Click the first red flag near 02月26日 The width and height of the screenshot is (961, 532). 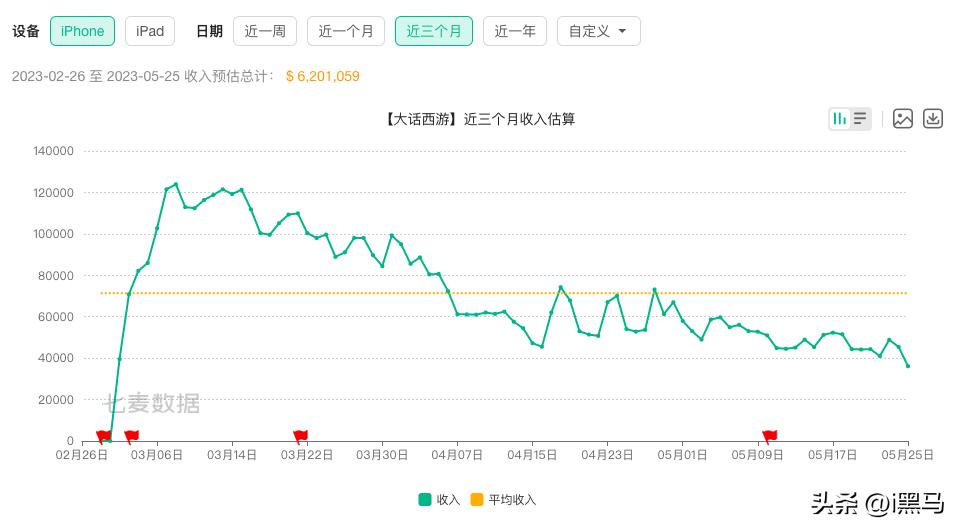(x=104, y=436)
